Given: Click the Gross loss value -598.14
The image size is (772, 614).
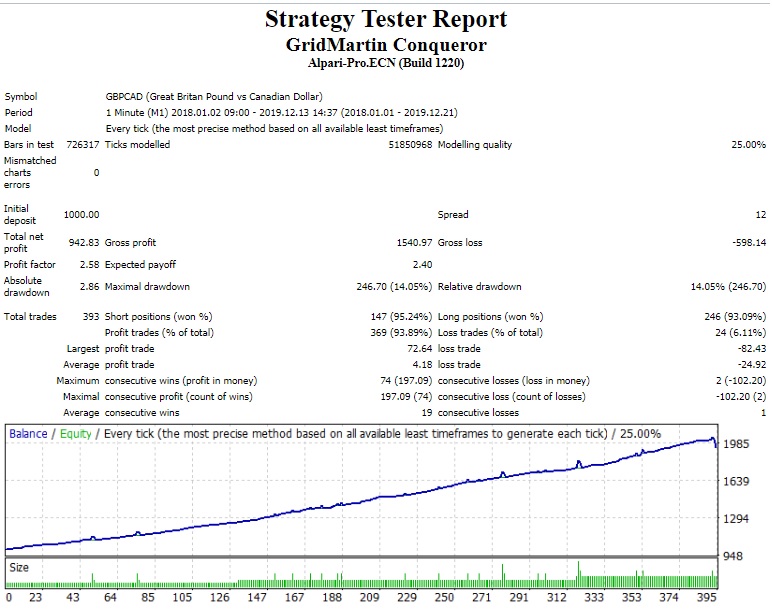Looking at the screenshot, I should 749,243.
